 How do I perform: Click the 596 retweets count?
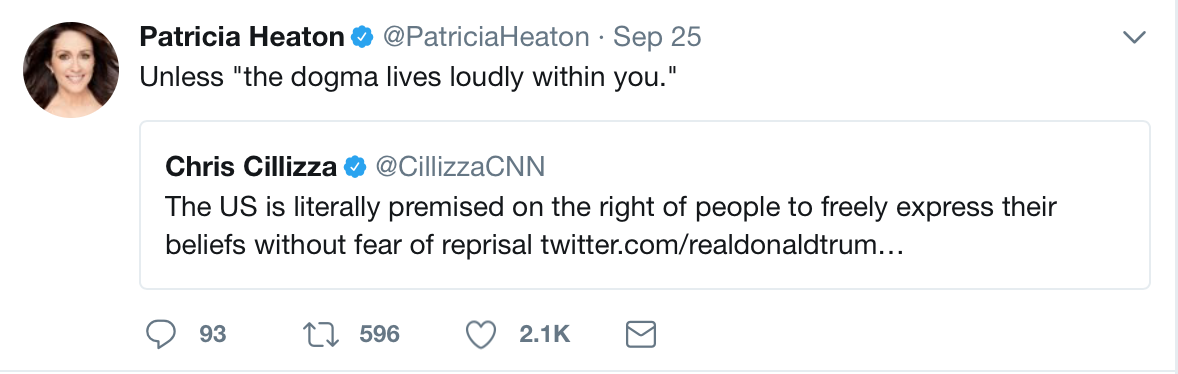click(379, 334)
